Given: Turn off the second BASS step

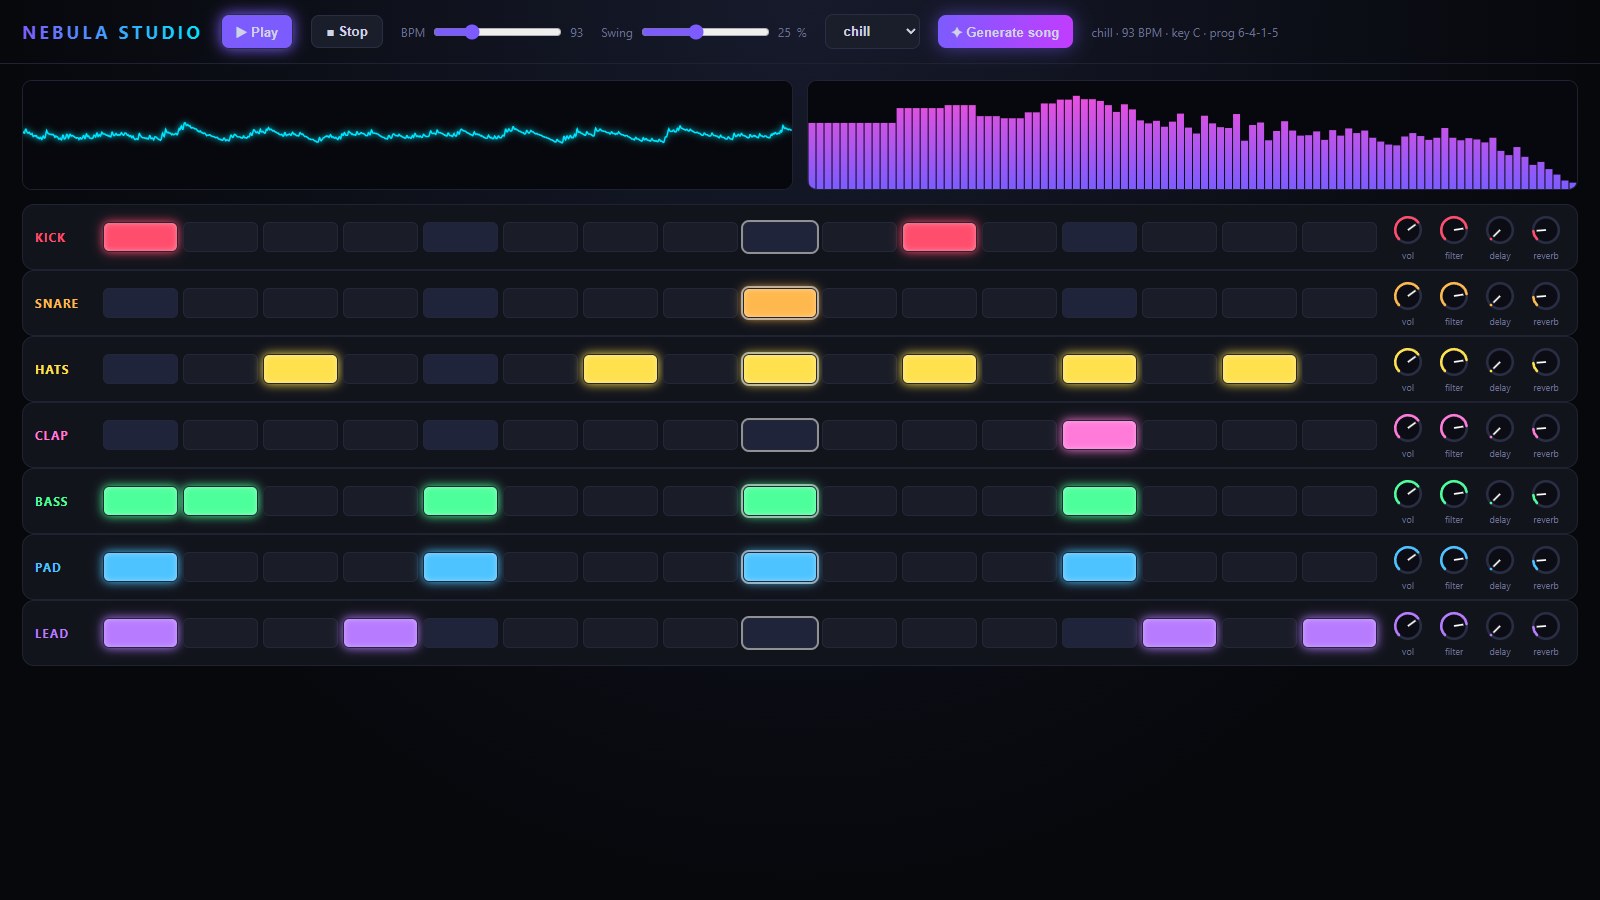Looking at the screenshot, I should click(x=220, y=501).
